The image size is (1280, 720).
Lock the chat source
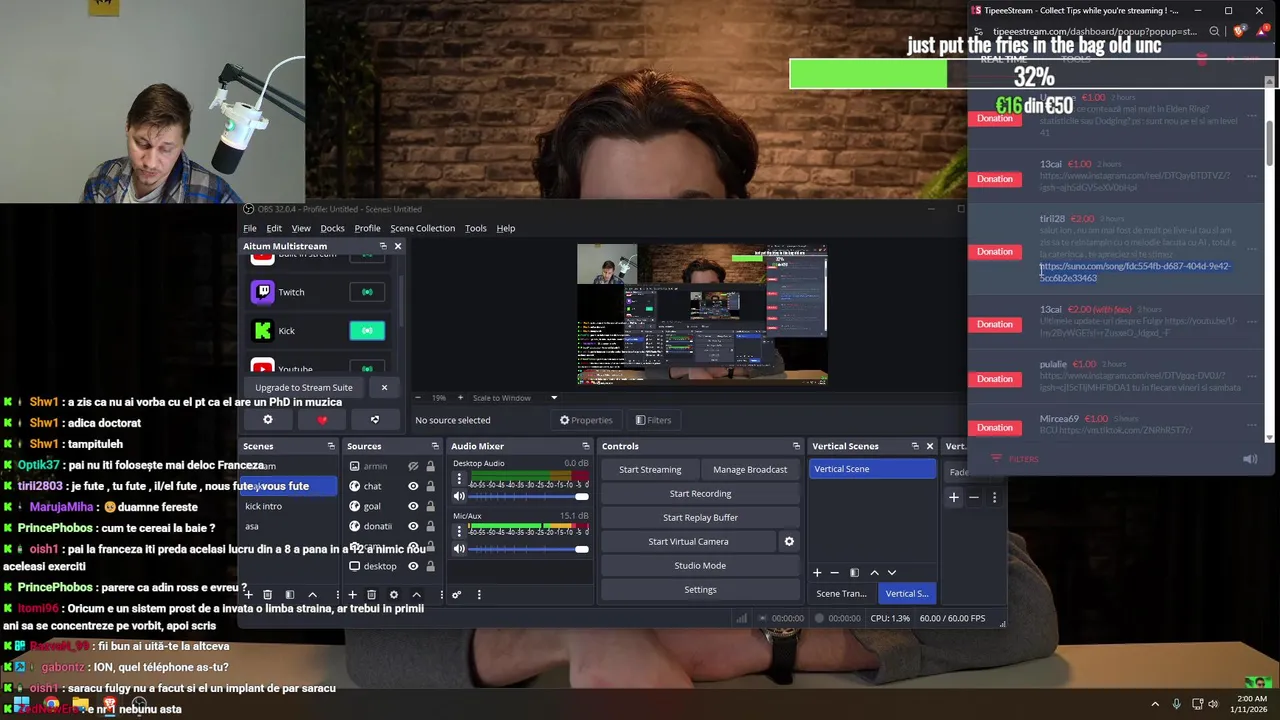click(x=431, y=486)
